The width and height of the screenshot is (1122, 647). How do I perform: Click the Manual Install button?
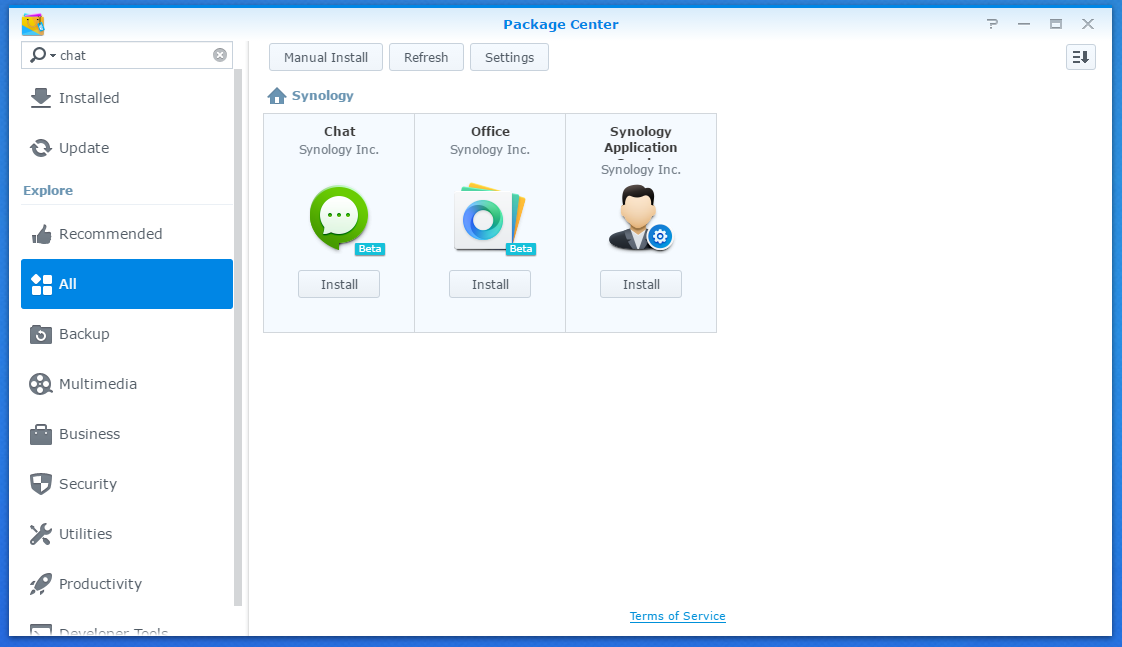pyautogui.click(x=325, y=57)
